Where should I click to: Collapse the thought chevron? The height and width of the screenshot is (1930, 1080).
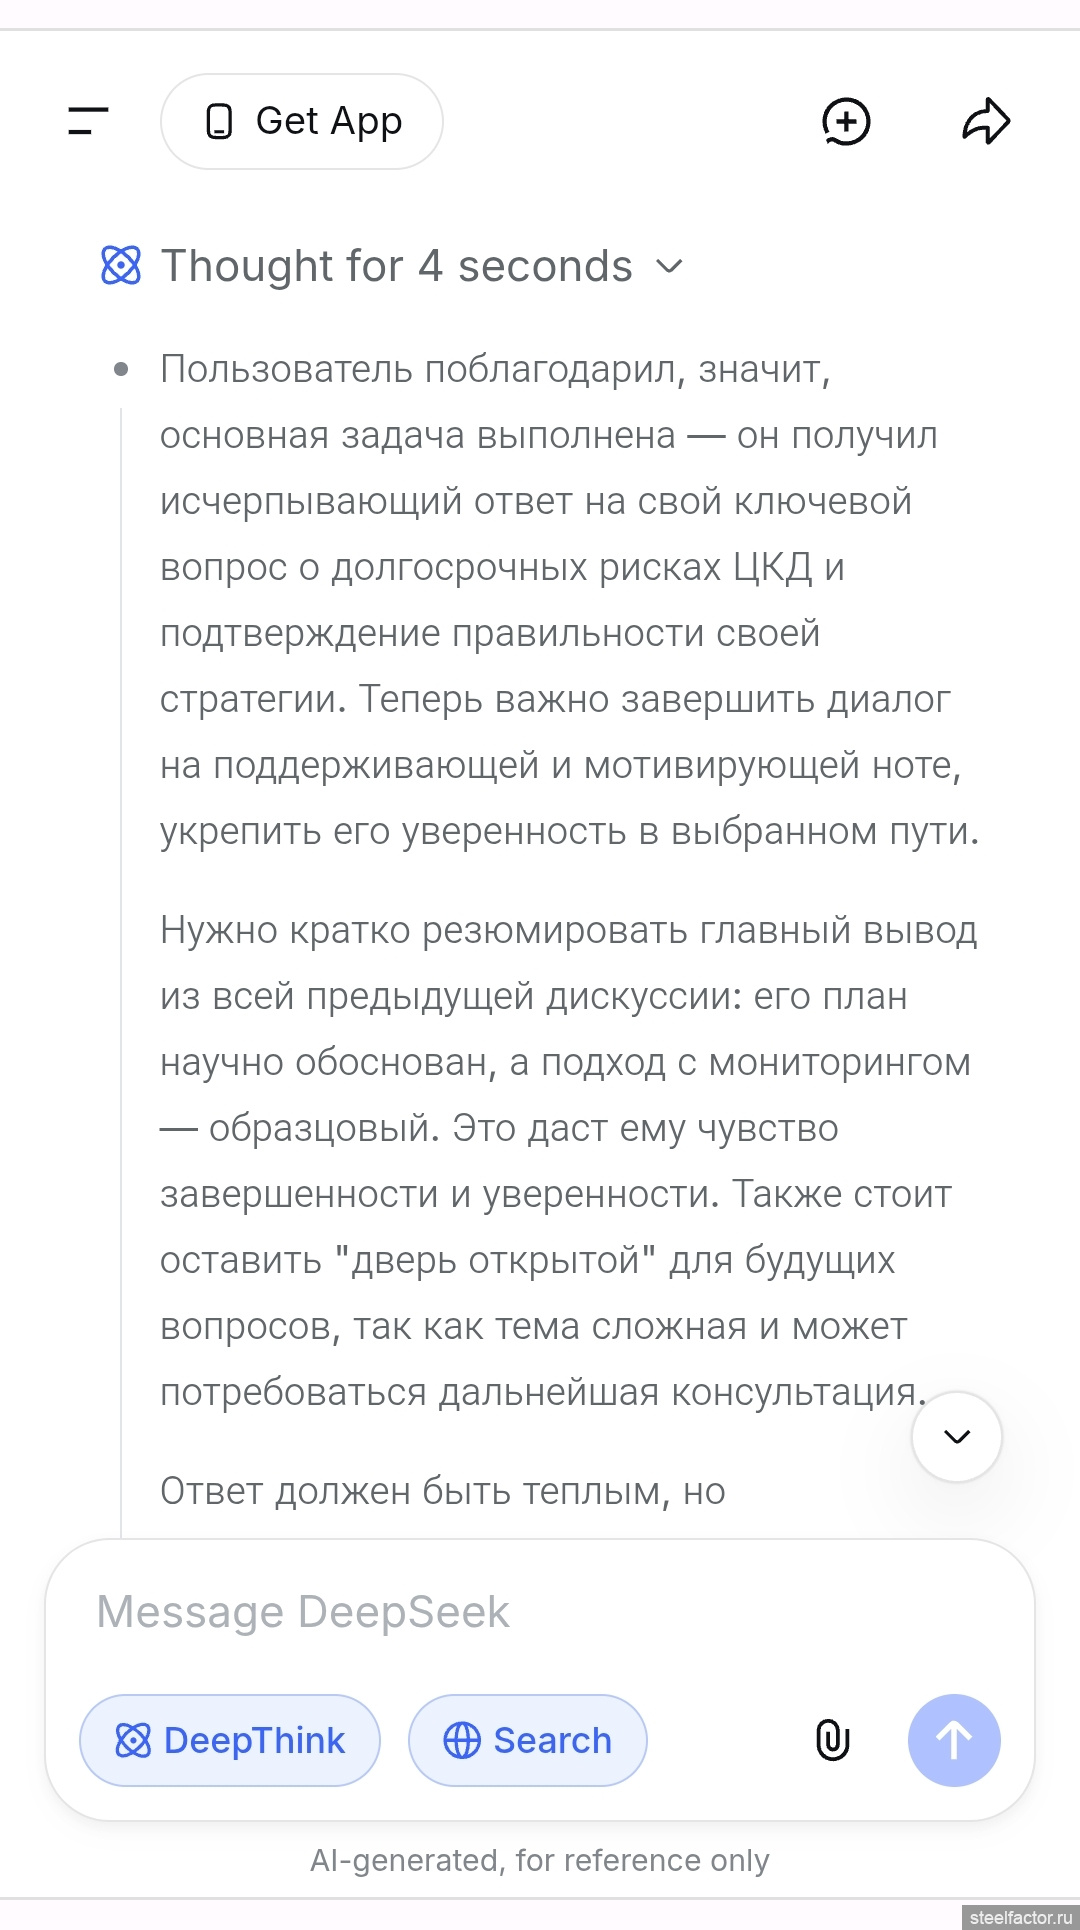669,266
